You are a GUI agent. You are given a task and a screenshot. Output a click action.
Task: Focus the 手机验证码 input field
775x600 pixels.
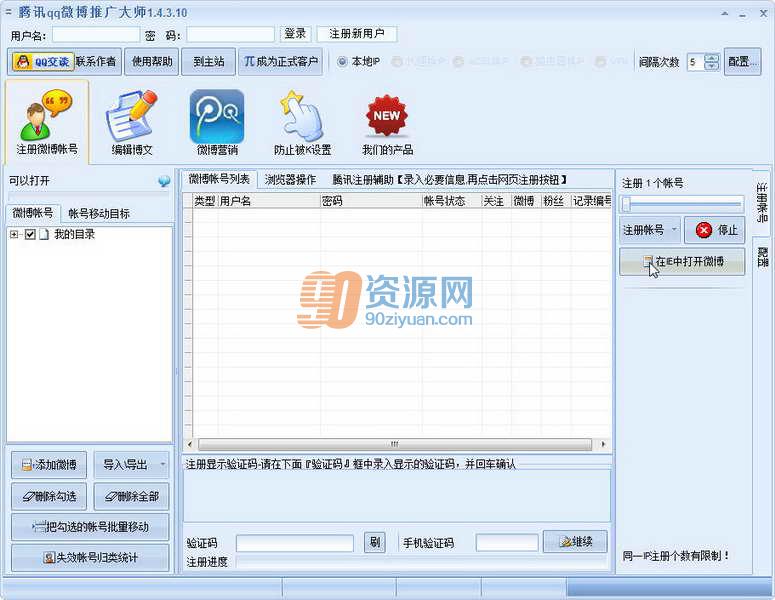coord(507,543)
